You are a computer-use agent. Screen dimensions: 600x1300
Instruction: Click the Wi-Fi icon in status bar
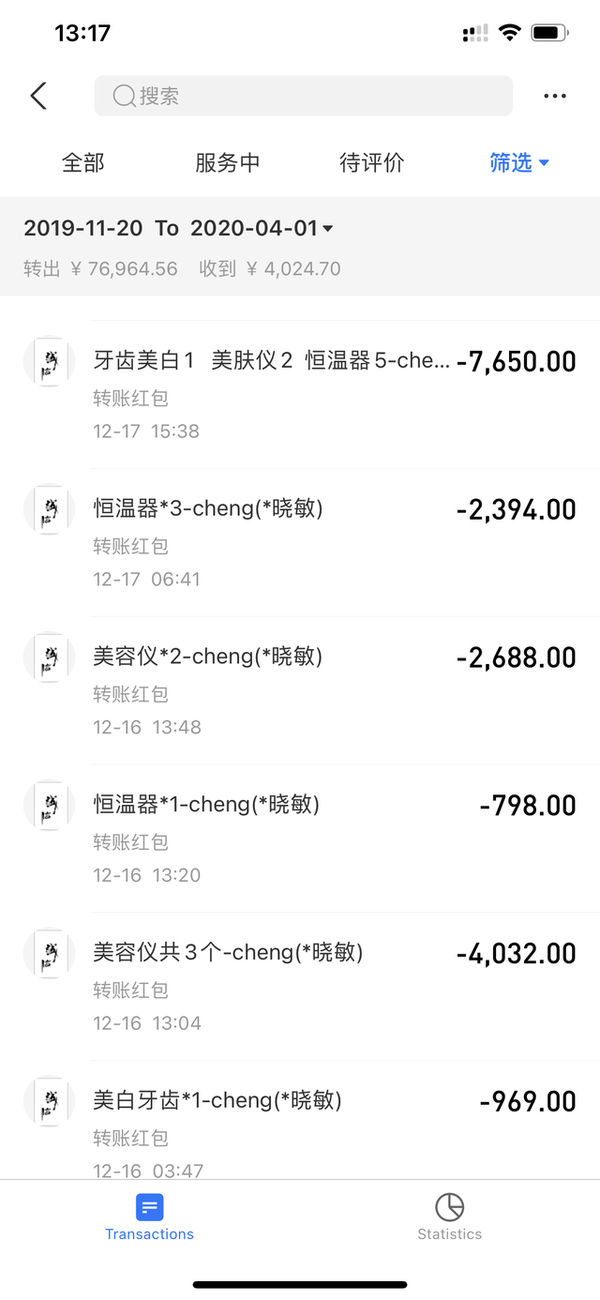(510, 32)
